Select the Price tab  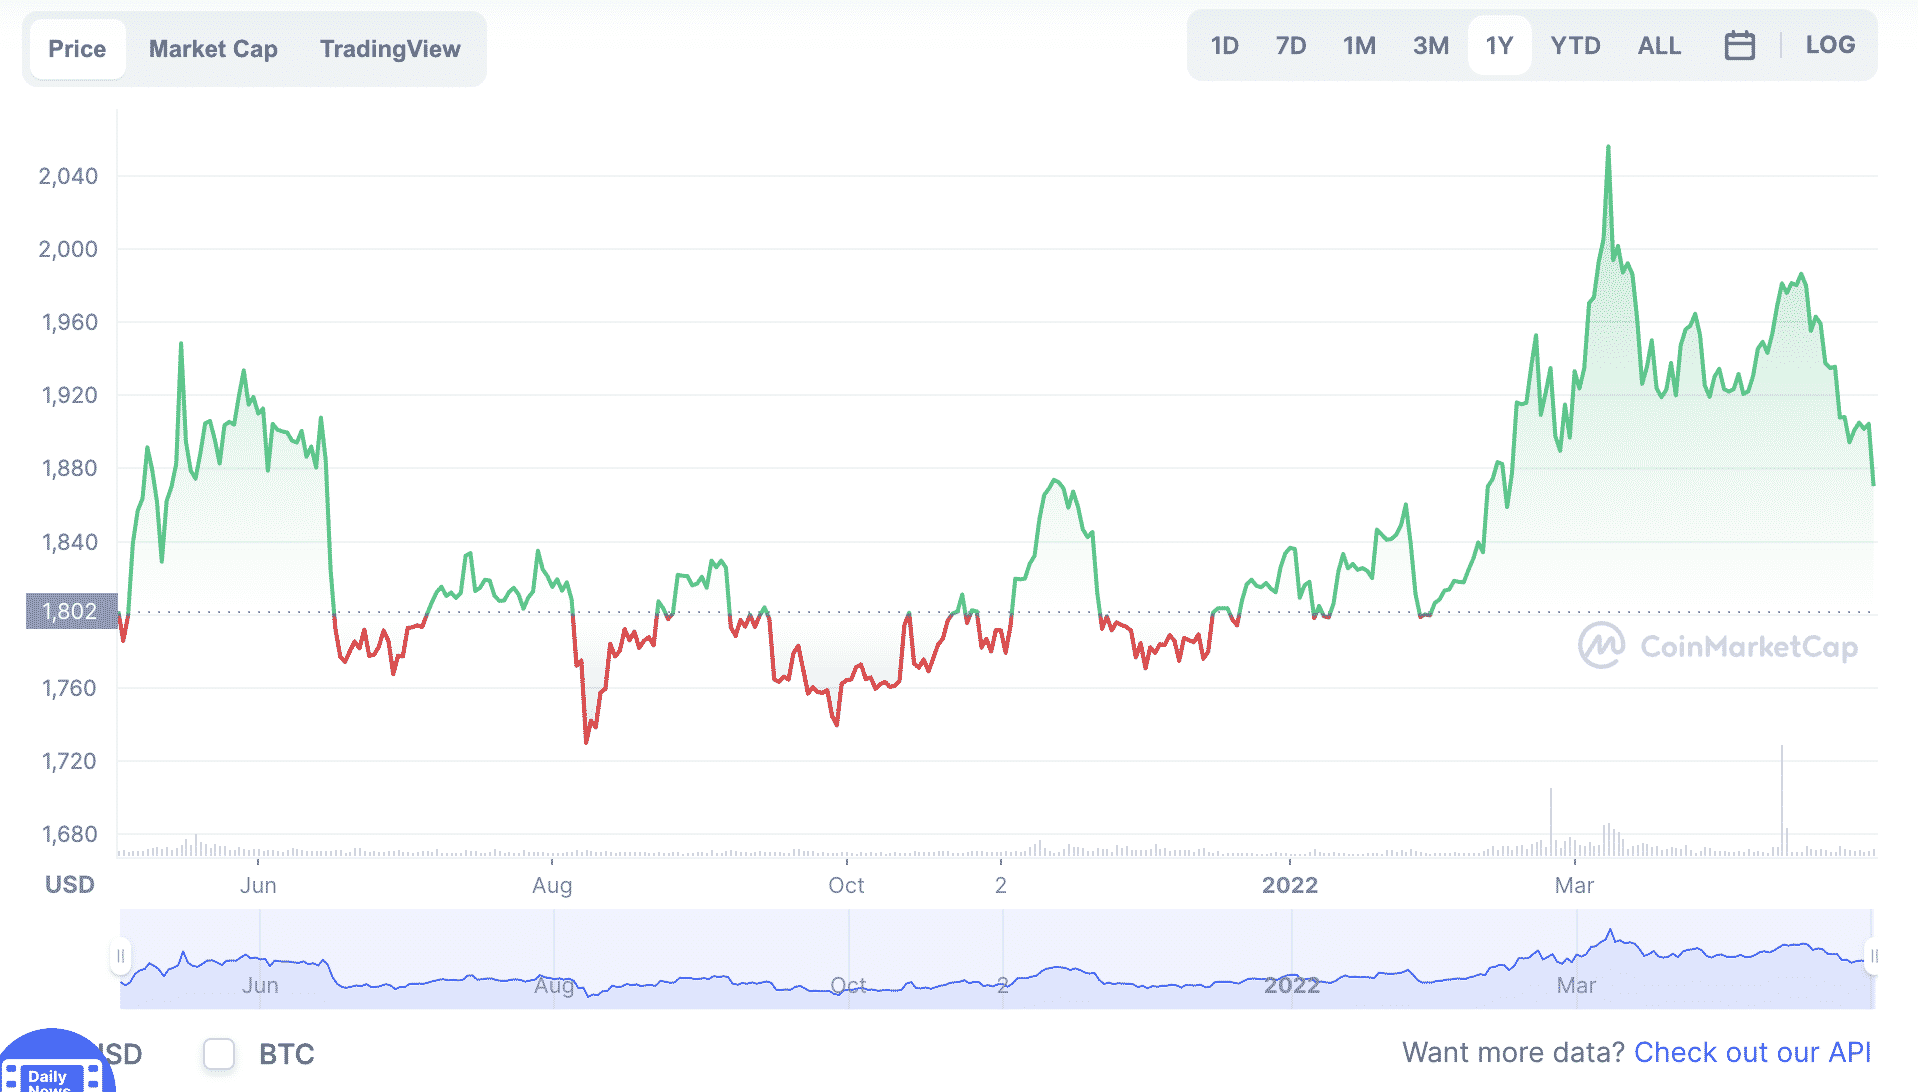pyautogui.click(x=76, y=48)
